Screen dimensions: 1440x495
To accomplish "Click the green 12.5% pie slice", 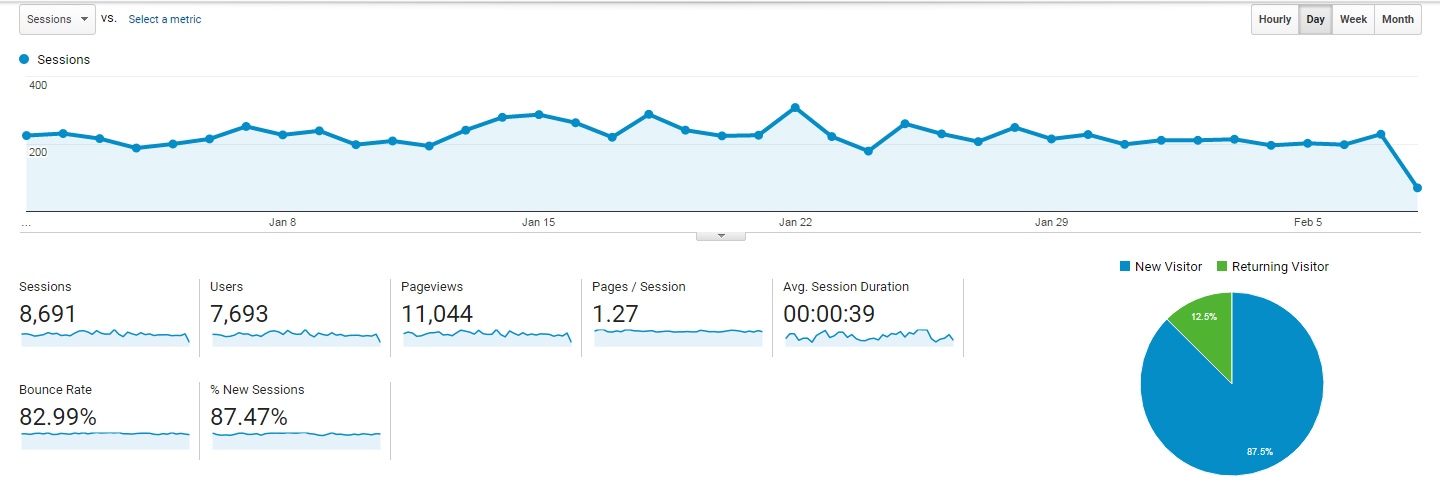I will coord(1207,323).
